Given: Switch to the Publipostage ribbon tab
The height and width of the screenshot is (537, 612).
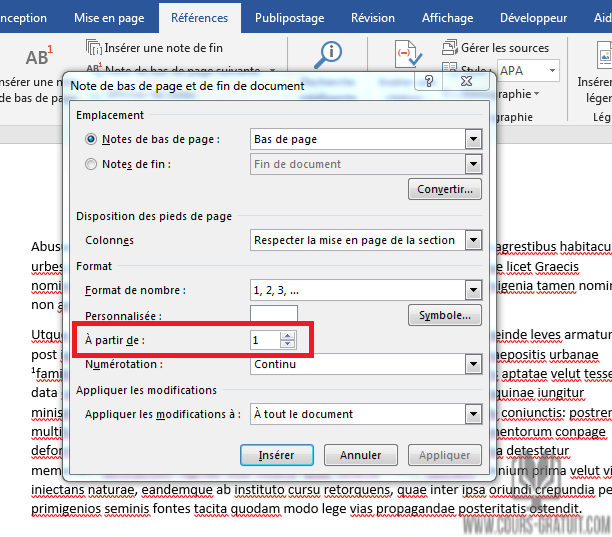Looking at the screenshot, I should click(x=288, y=18).
